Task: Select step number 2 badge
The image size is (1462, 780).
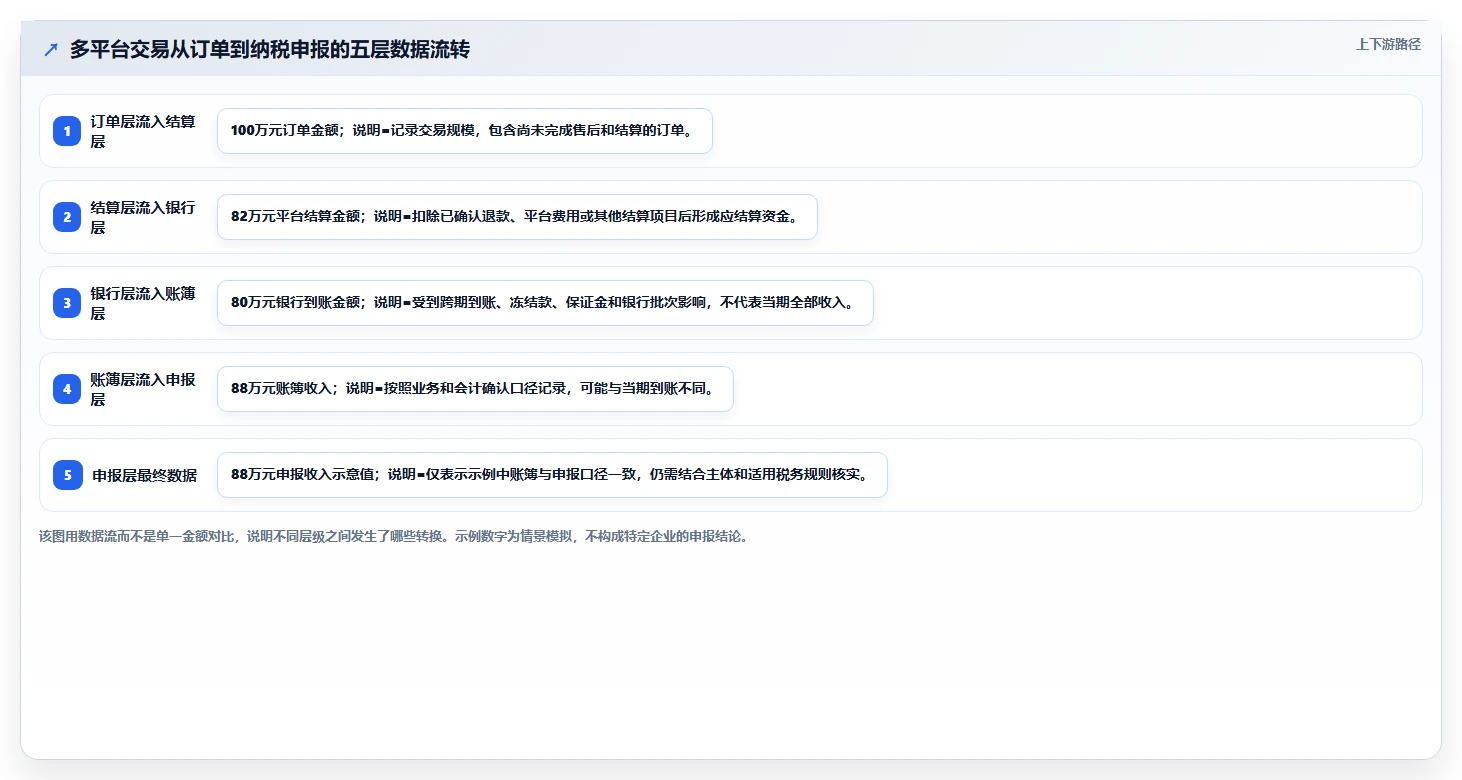Action: (x=67, y=217)
